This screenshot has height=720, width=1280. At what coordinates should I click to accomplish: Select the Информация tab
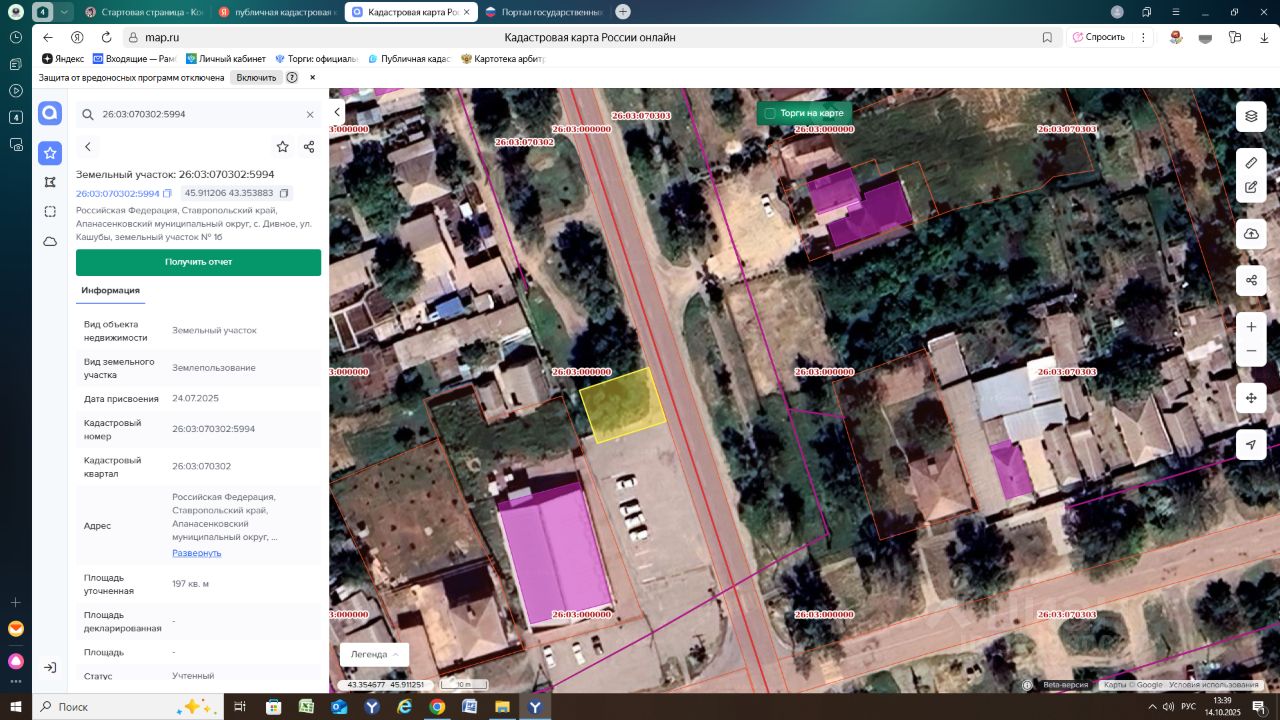tap(110, 291)
